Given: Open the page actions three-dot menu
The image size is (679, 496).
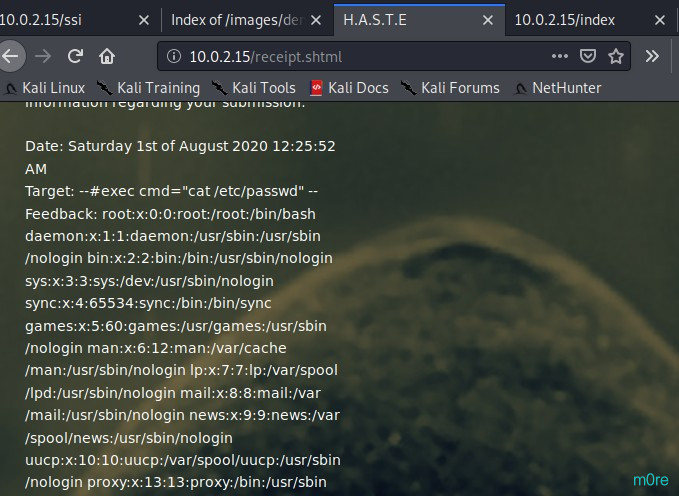Looking at the screenshot, I should tap(559, 56).
